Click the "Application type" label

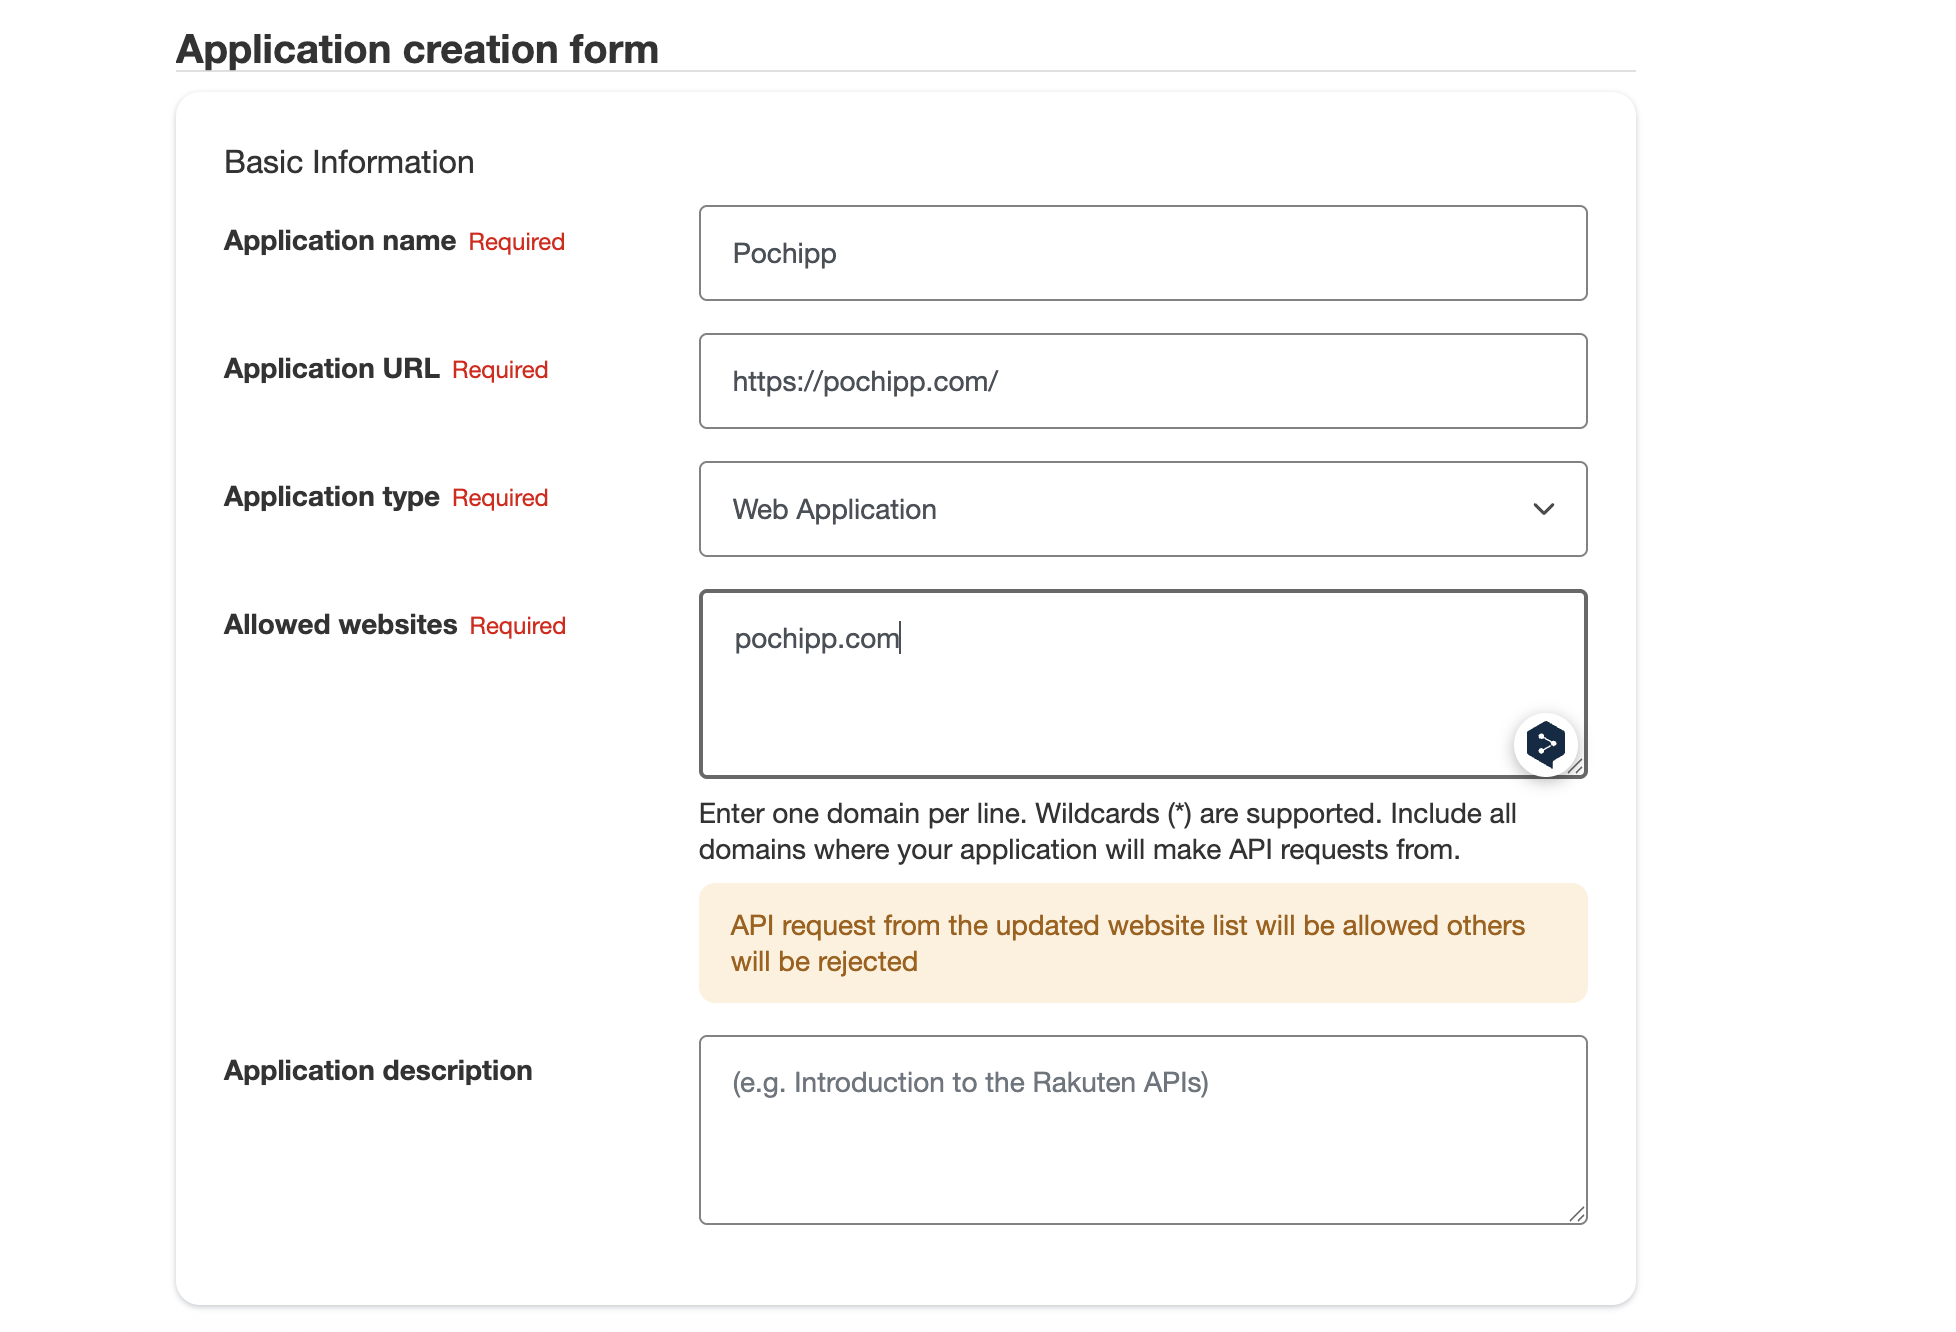[x=331, y=497]
